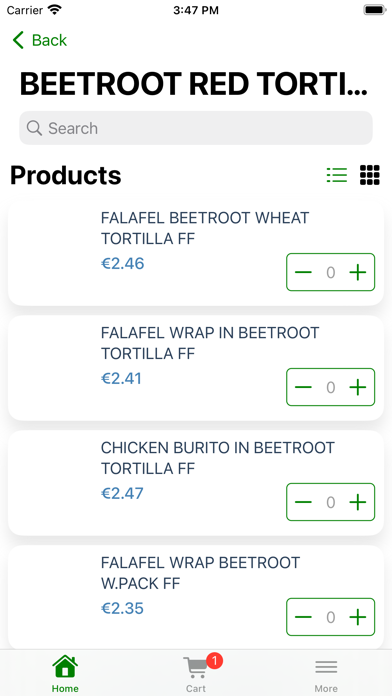
Task: Increase Falafel Wrap Beetroot W.Pack quantity
Action: (357, 617)
